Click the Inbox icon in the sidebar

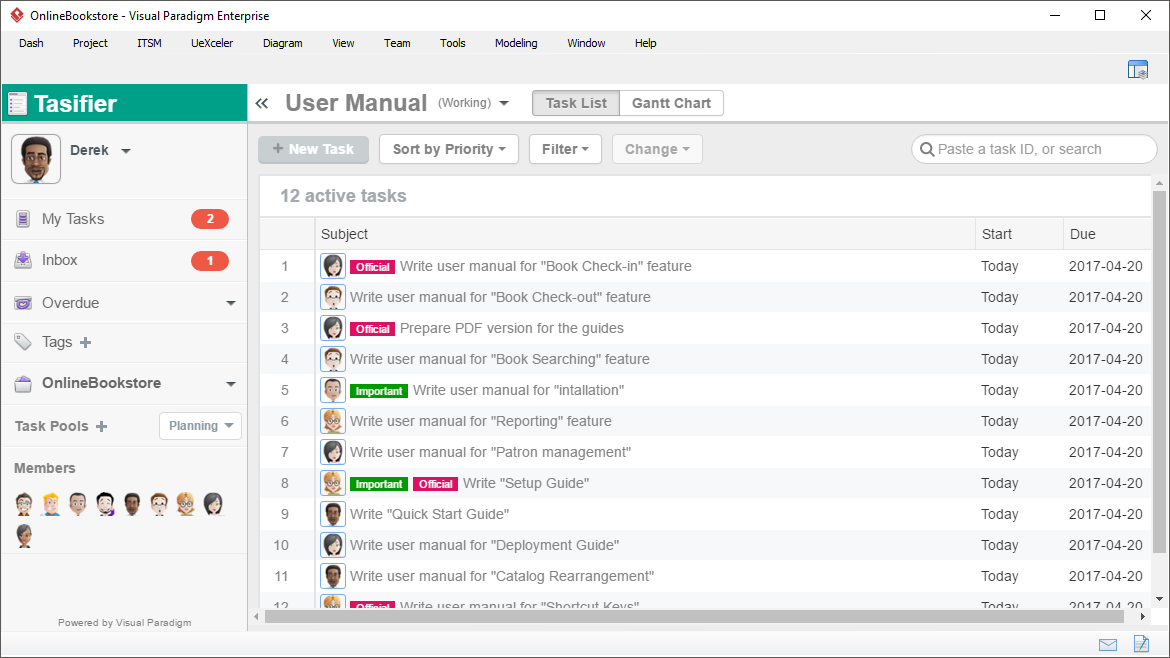tap(22, 260)
